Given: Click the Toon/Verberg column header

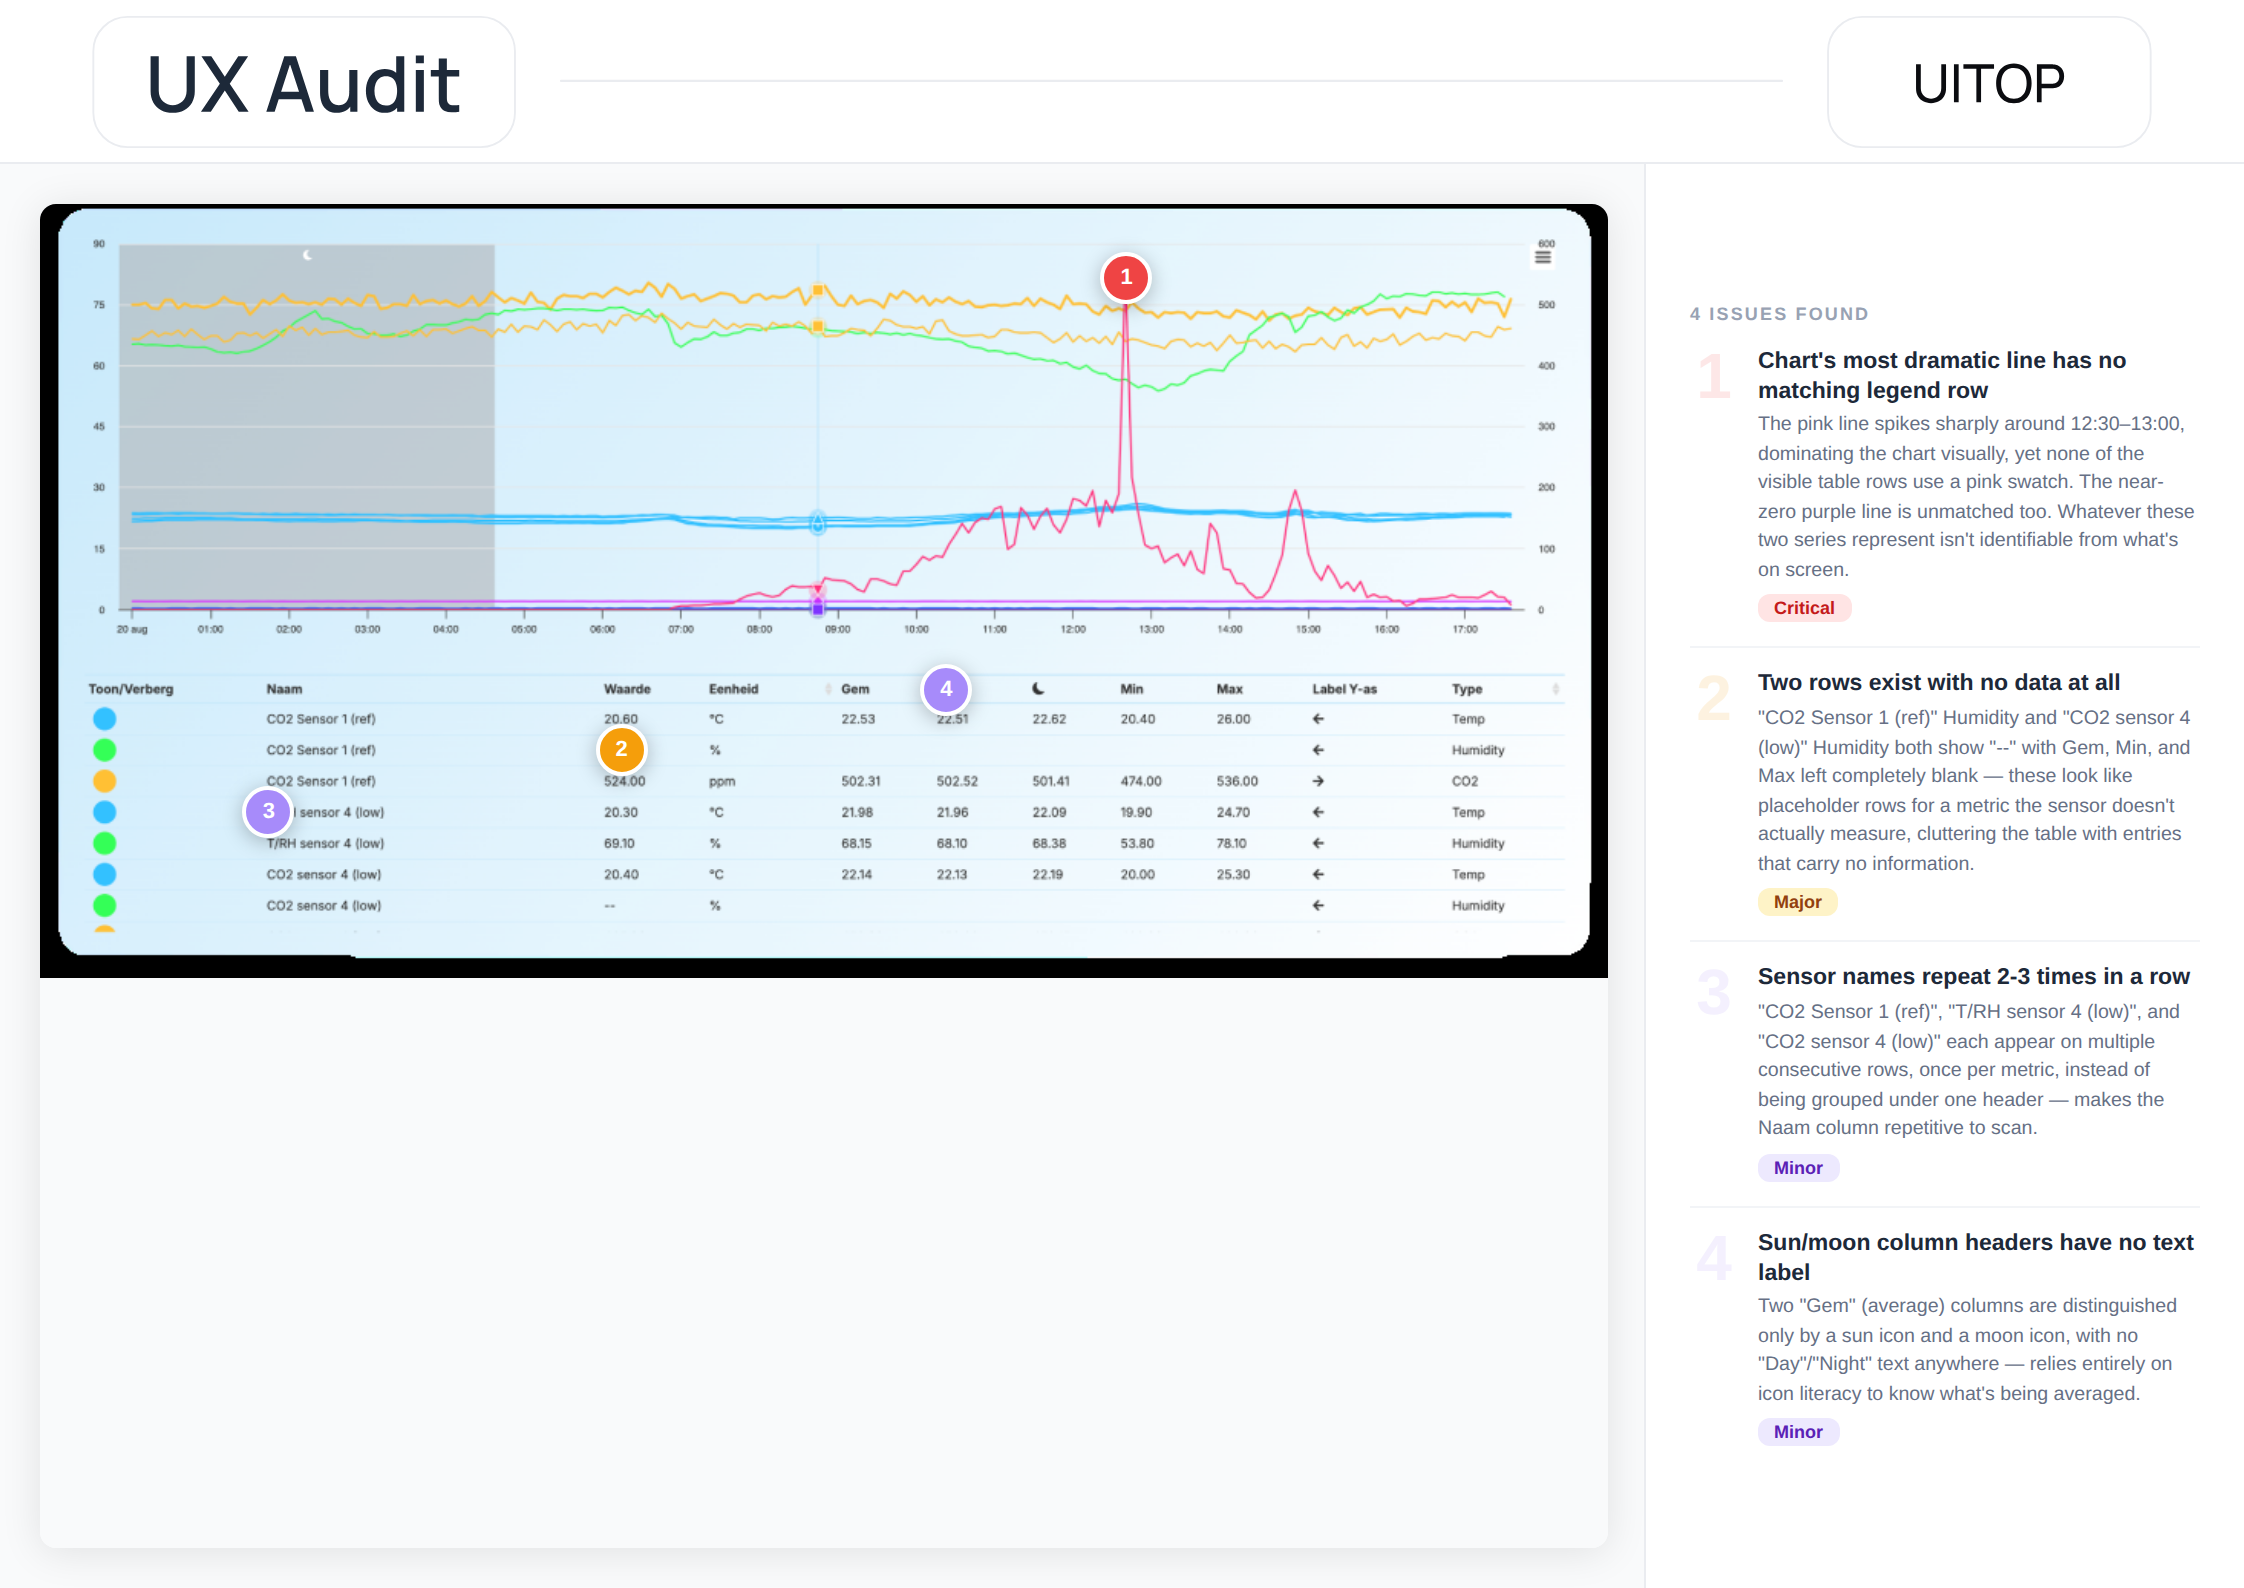Looking at the screenshot, I should pyautogui.click(x=131, y=689).
